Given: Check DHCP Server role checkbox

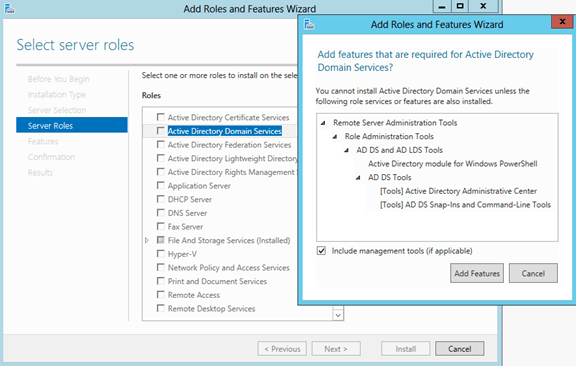Looking at the screenshot, I should tap(161, 199).
